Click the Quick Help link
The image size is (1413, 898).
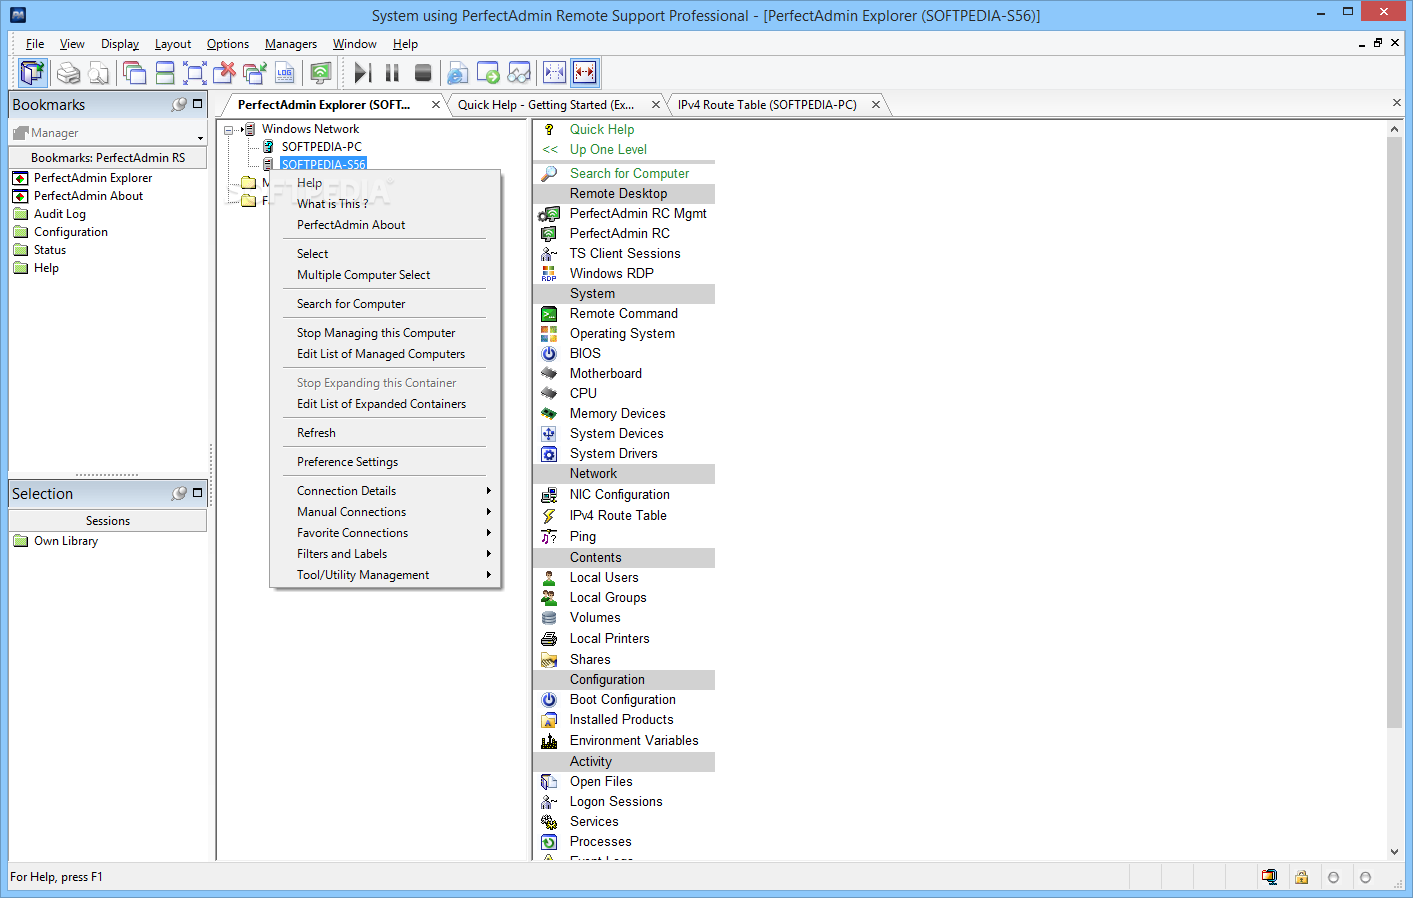tap(602, 130)
